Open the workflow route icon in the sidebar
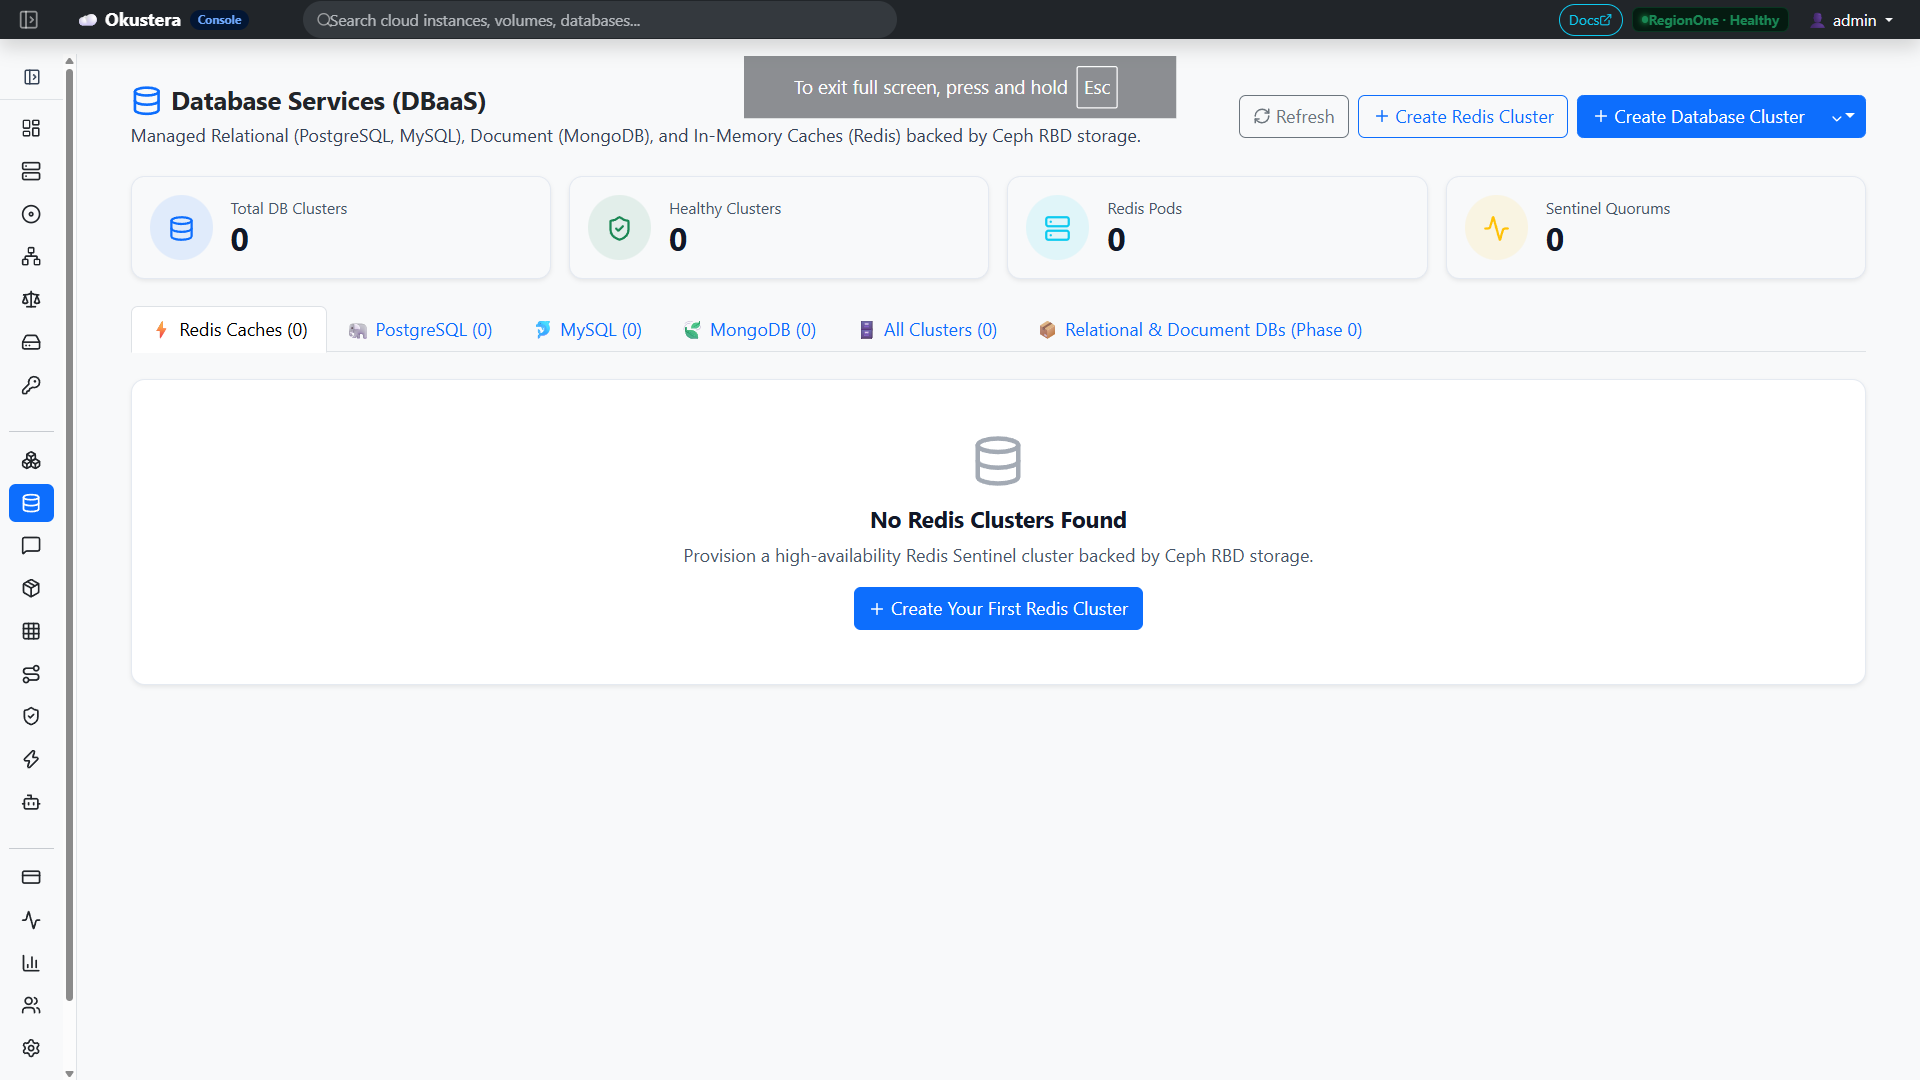This screenshot has height=1080, width=1920. click(x=31, y=674)
